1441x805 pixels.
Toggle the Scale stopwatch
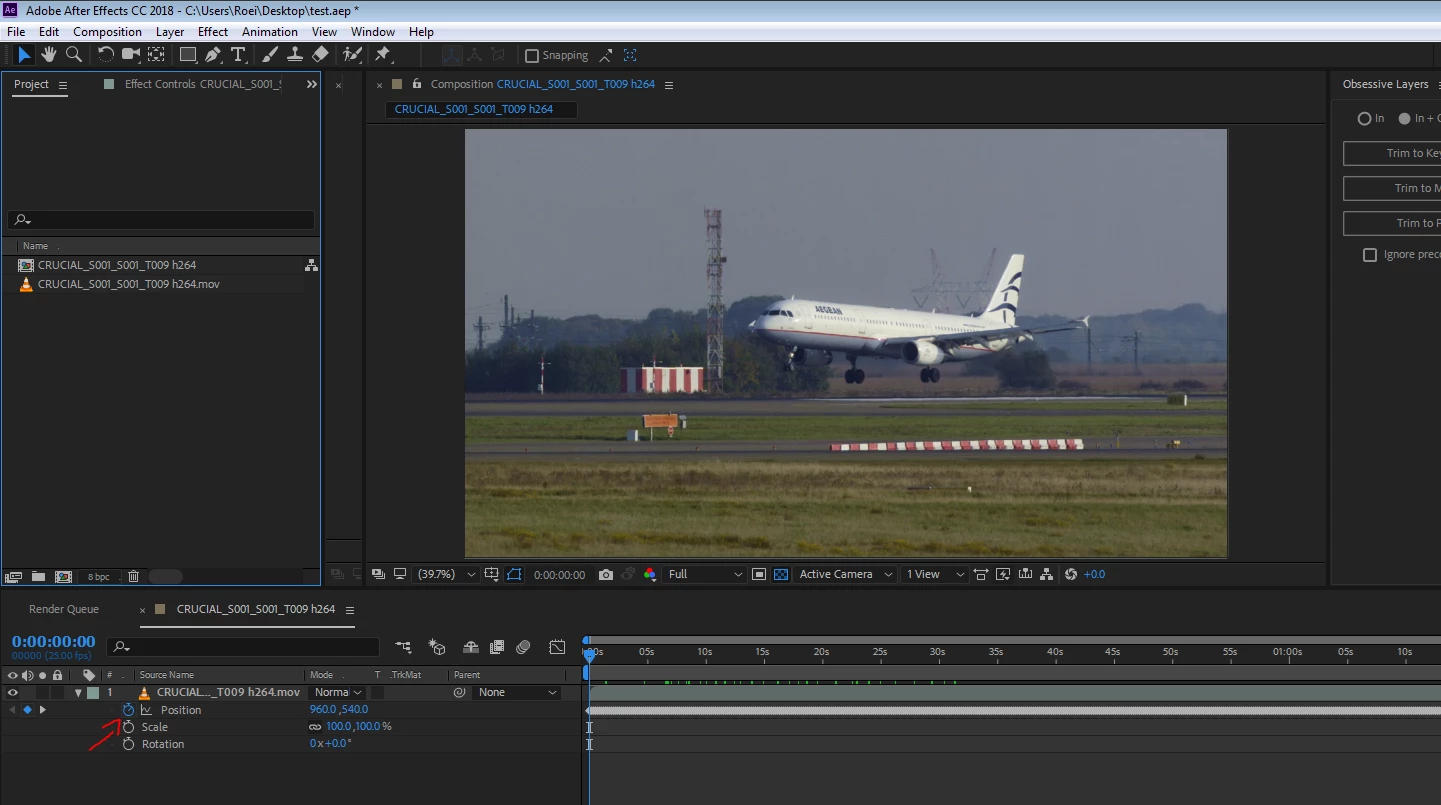(x=129, y=727)
